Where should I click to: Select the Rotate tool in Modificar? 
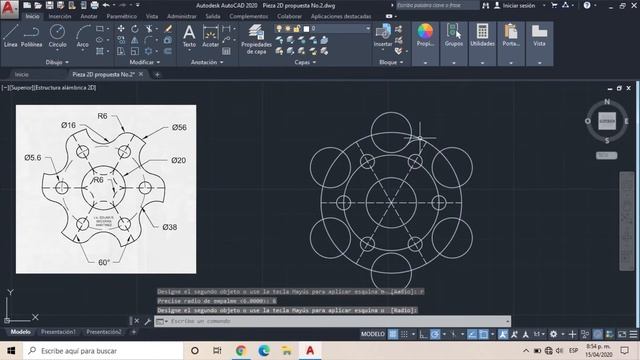135,29
